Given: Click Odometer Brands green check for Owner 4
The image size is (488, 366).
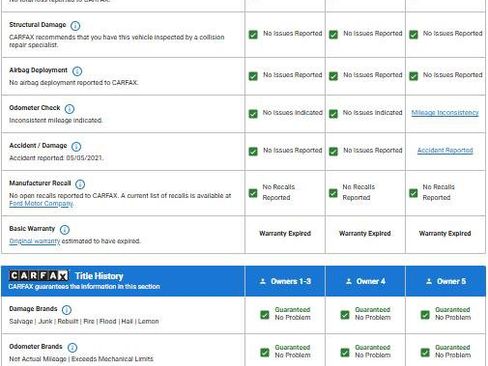Looking at the screenshot, I should coord(345,352).
